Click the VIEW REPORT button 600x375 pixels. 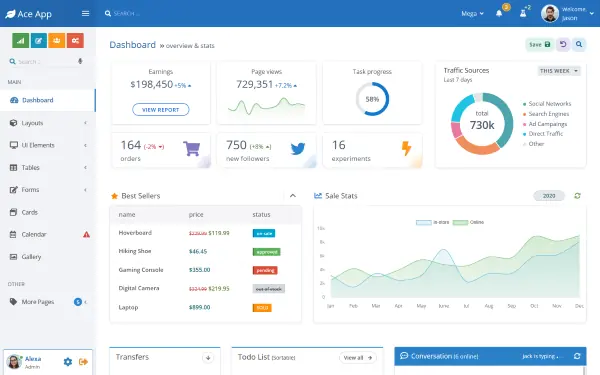click(x=161, y=109)
